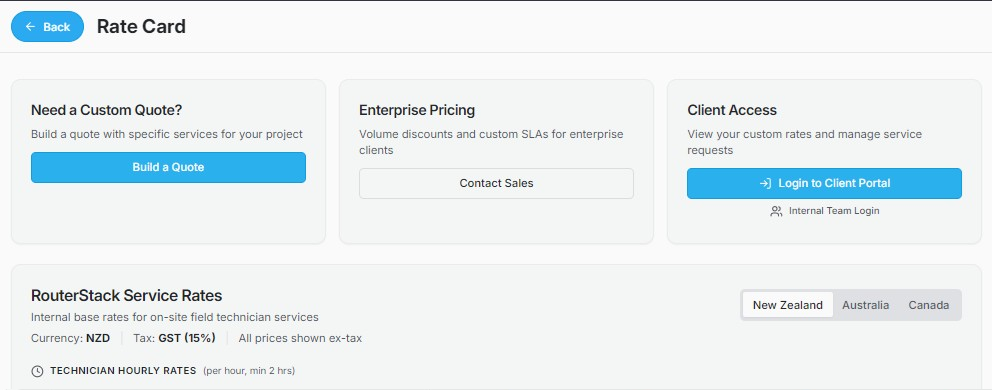Screen dimensions: 992x390
Task: Click the Rate Card page title
Action: (x=141, y=27)
